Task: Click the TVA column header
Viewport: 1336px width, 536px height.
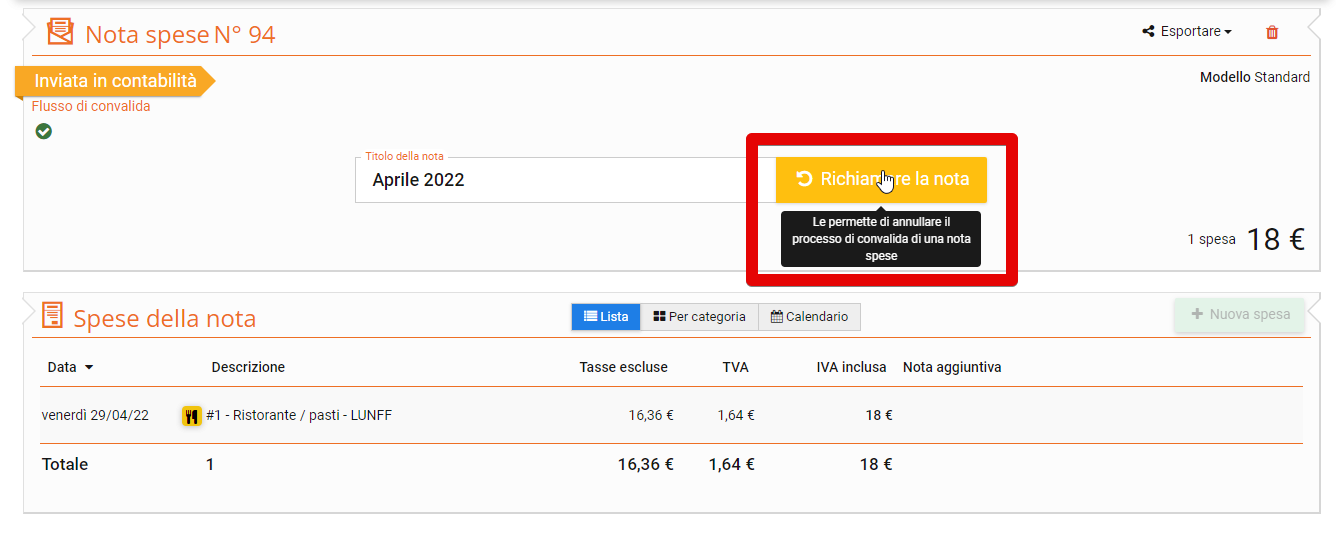Action: pos(735,367)
